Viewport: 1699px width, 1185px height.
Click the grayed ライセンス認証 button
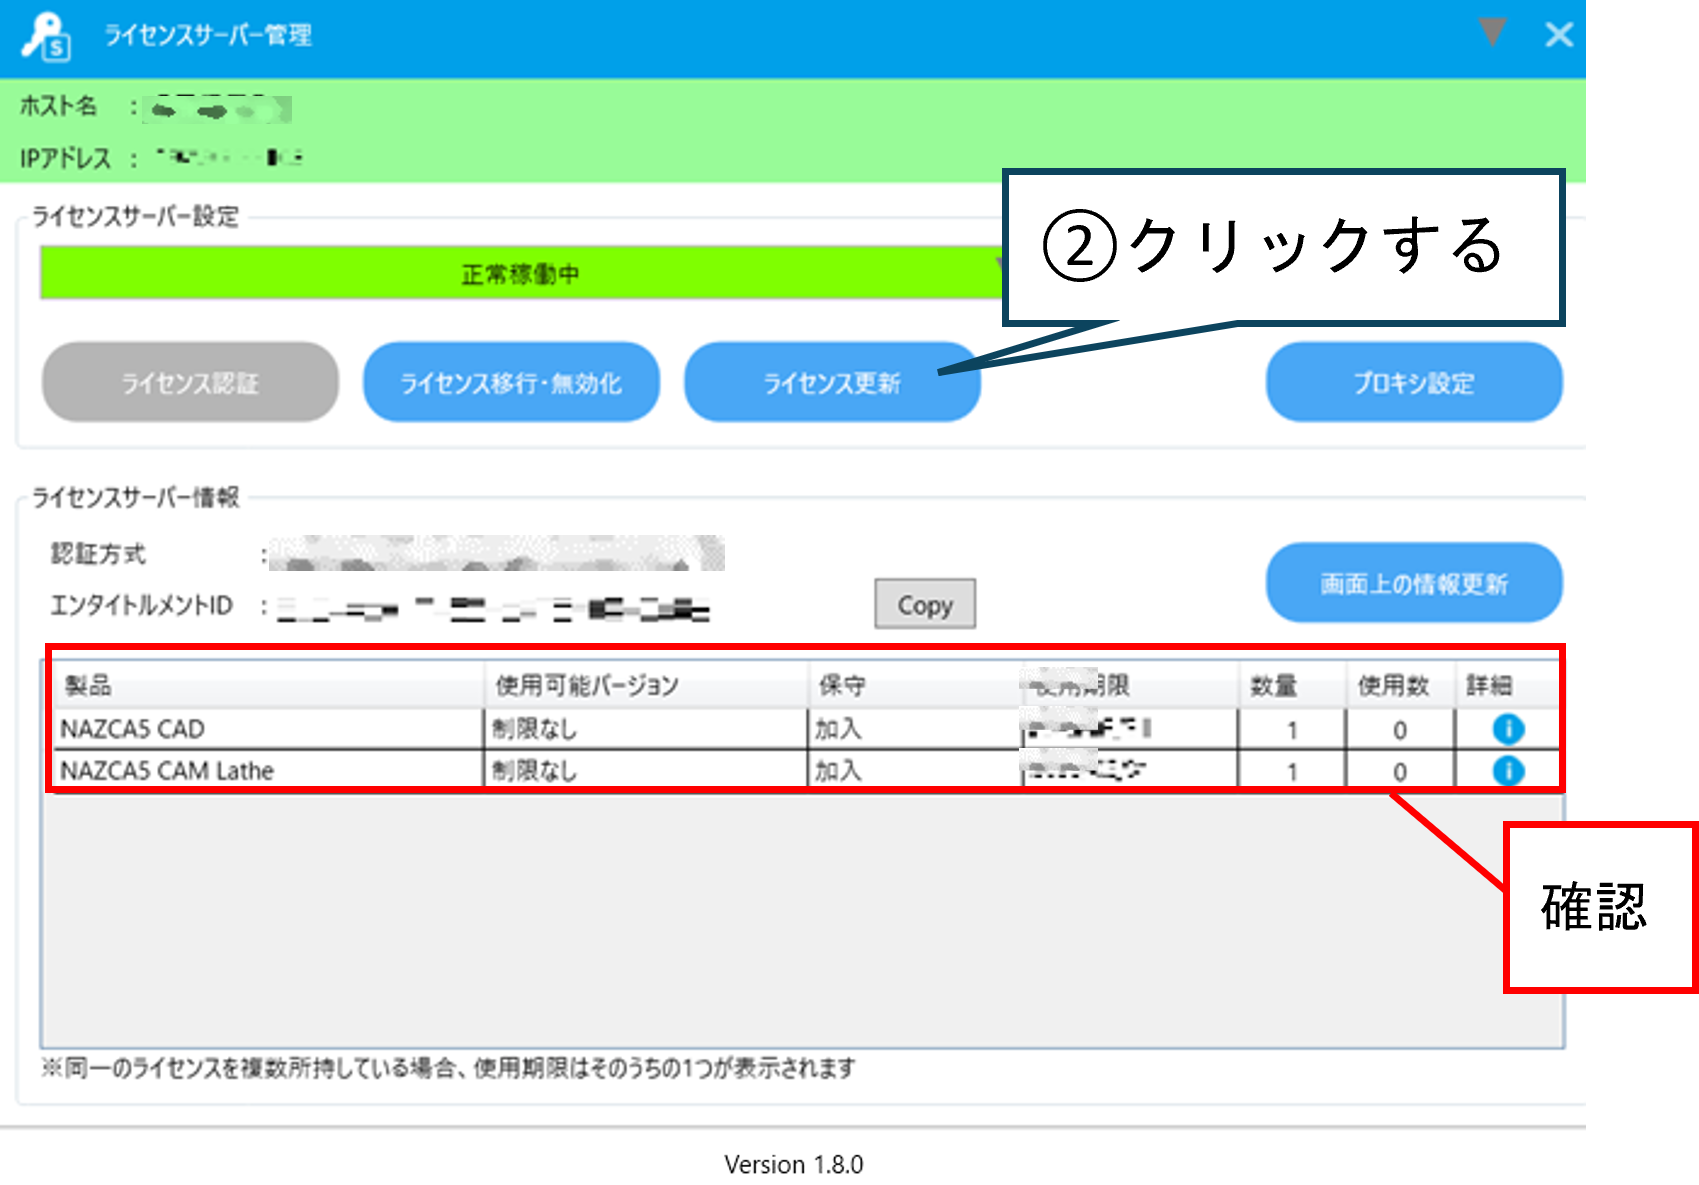[190, 382]
